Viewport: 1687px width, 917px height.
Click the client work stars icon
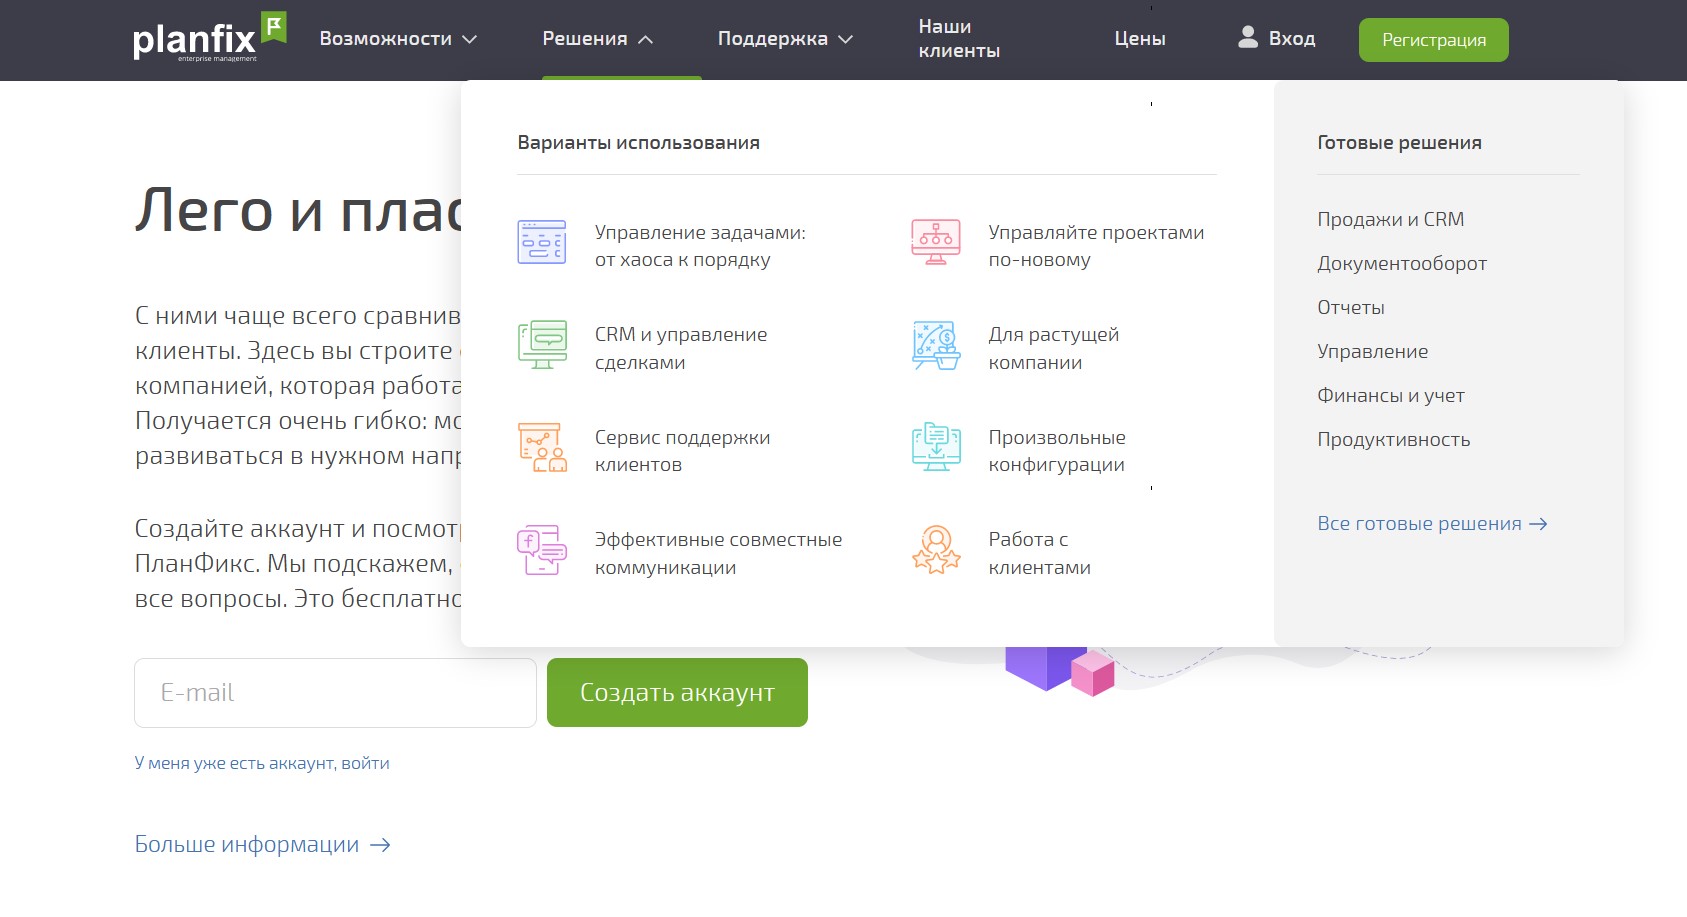click(x=935, y=550)
